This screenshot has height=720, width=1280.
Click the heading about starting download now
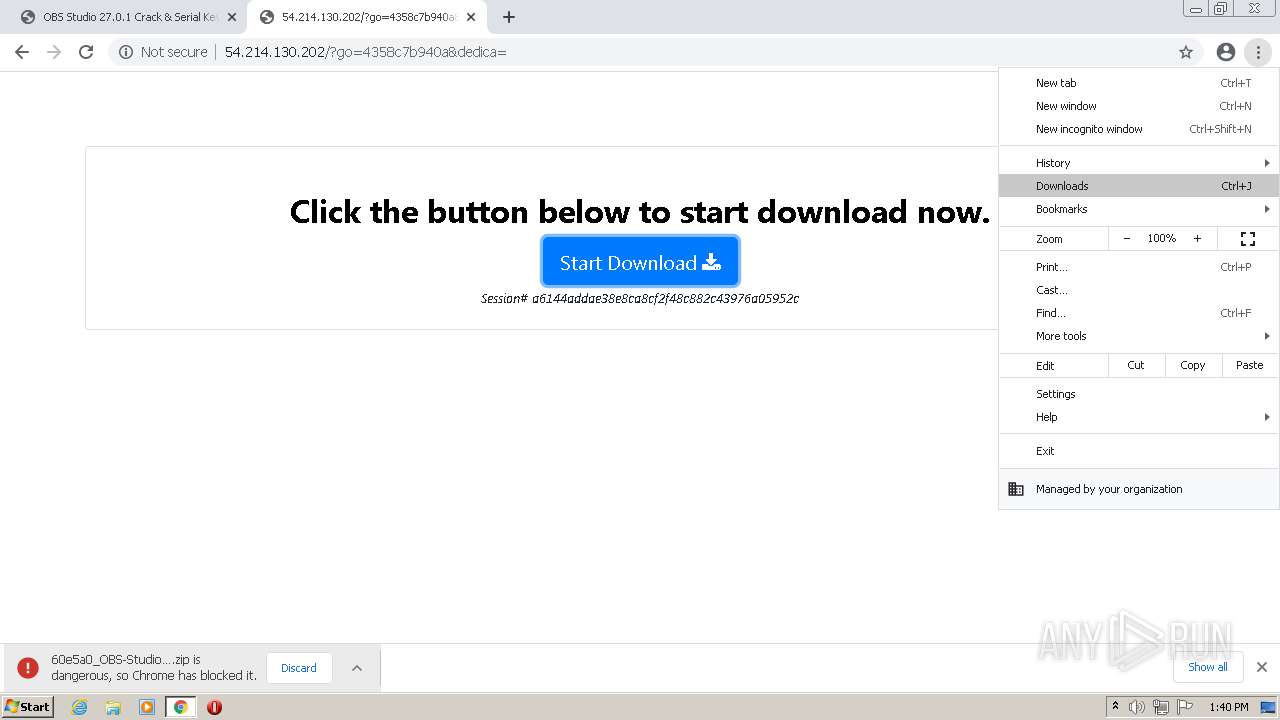(640, 211)
